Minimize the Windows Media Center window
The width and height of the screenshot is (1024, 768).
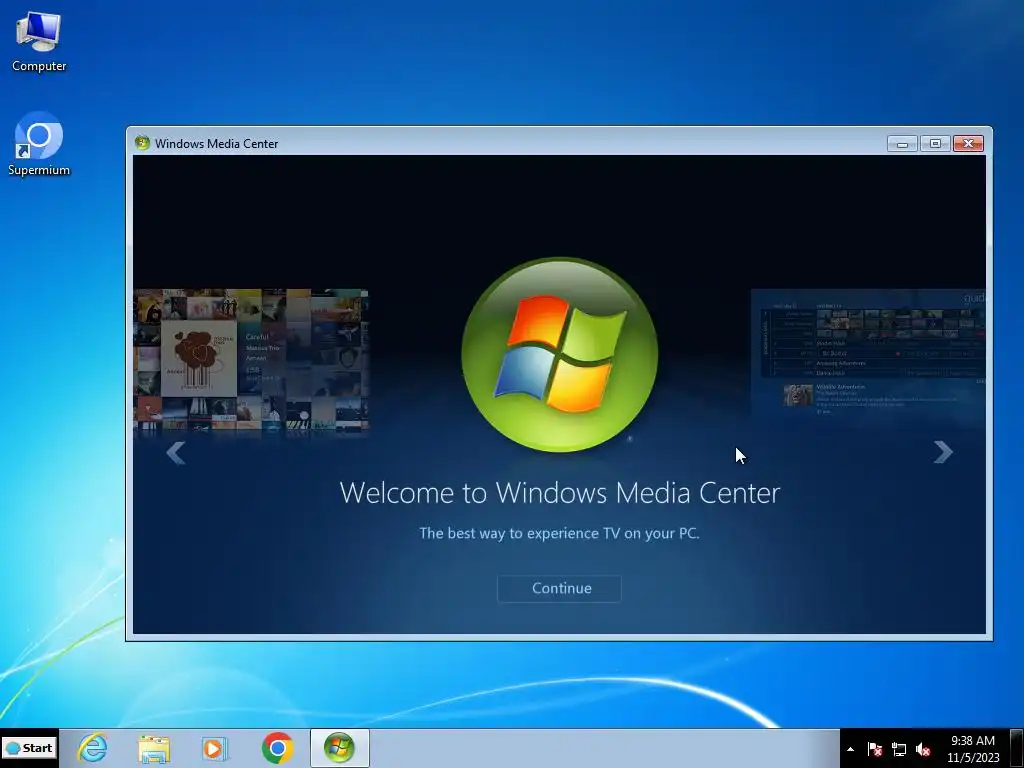pyautogui.click(x=902, y=144)
